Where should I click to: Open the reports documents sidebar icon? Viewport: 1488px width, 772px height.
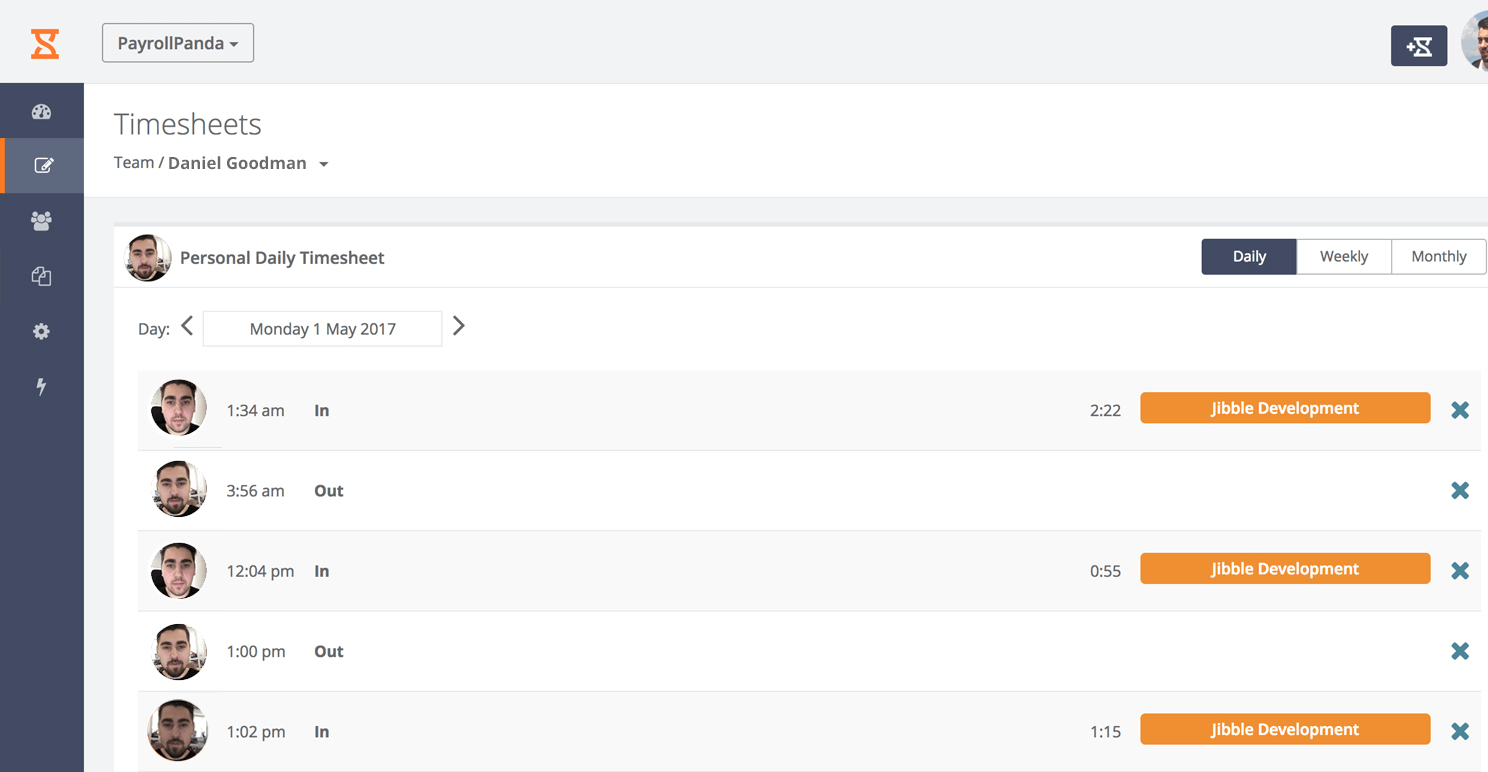(x=41, y=276)
